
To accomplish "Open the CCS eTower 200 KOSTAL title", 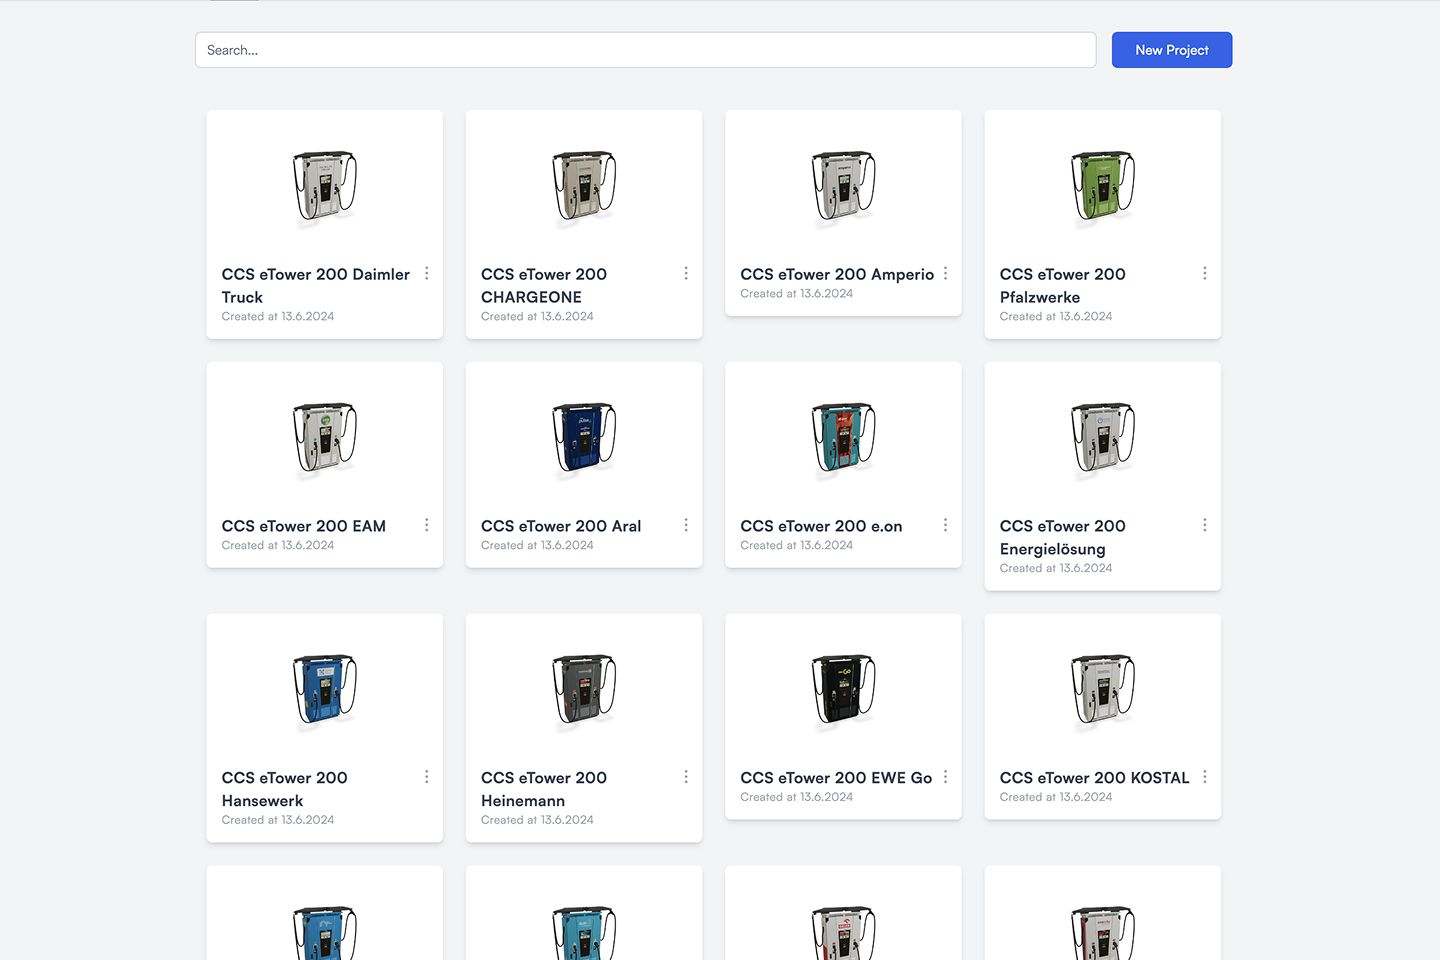I will (1095, 778).
